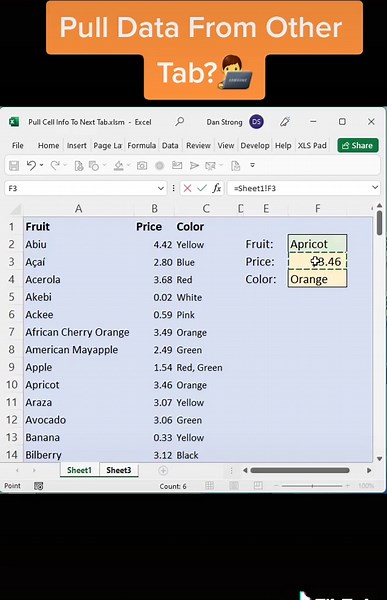Click the zoom out minus button
Viewport: 387px width, 600px height.
276,486
